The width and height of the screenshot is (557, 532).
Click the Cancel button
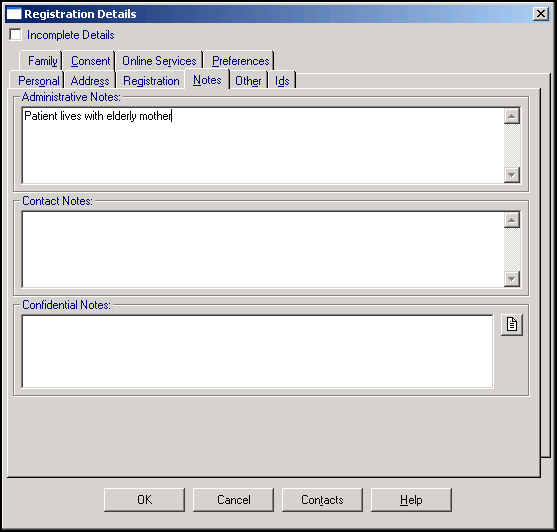click(233, 500)
